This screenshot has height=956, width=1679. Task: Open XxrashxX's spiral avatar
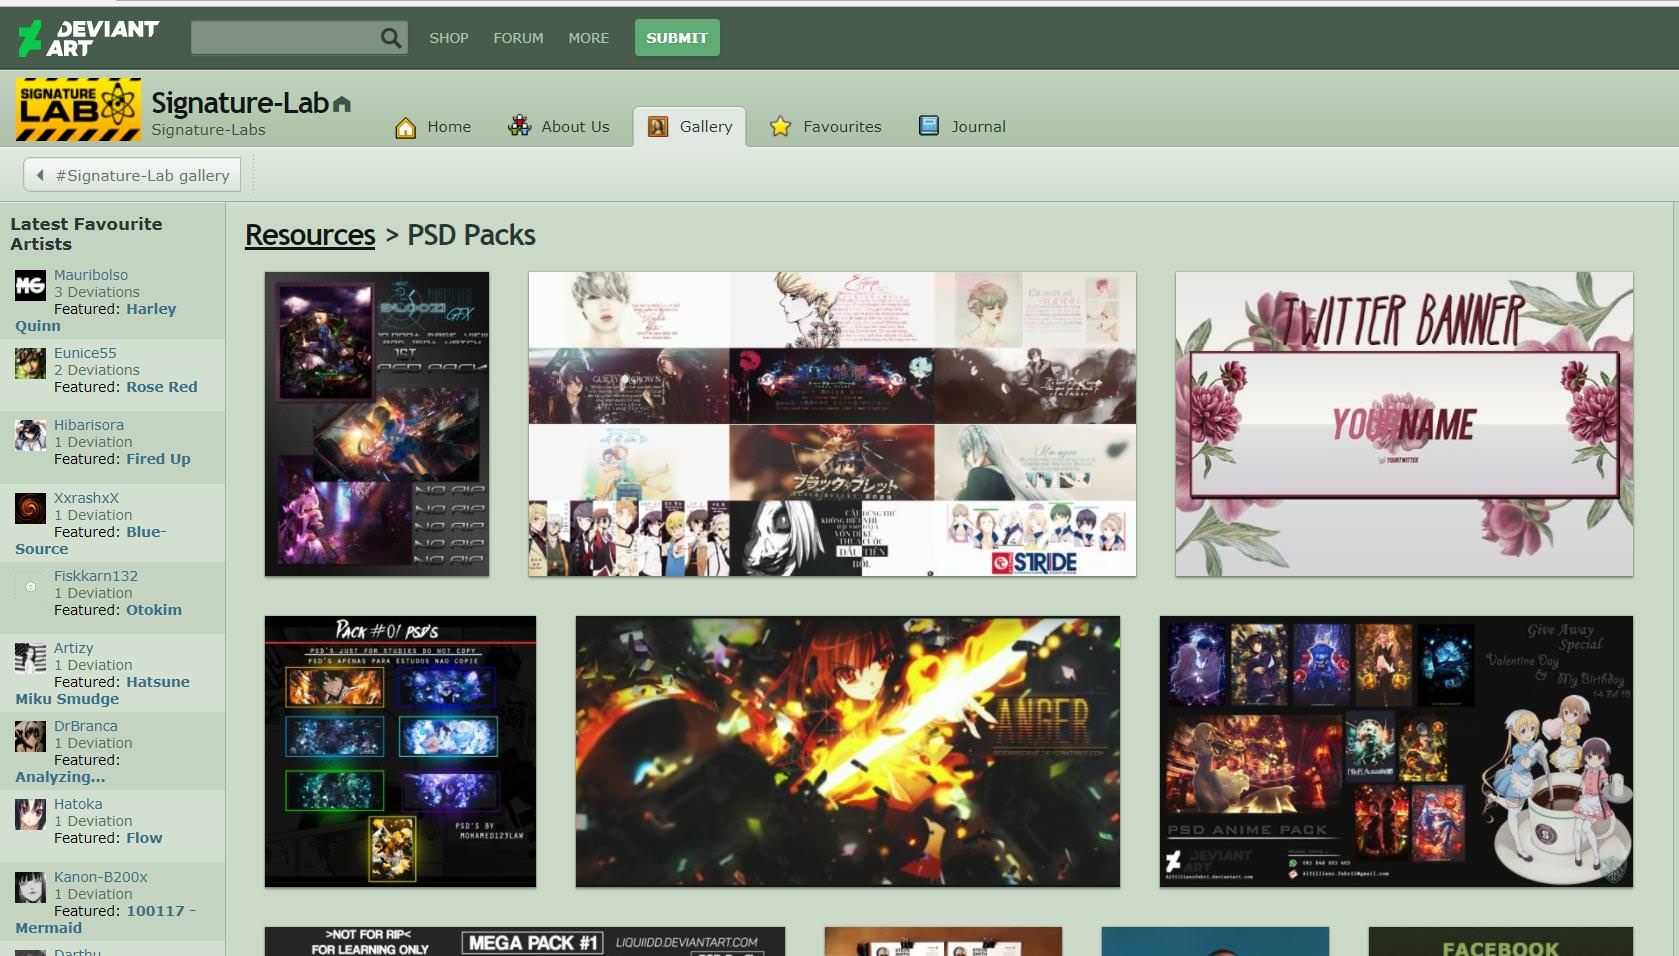(30, 508)
